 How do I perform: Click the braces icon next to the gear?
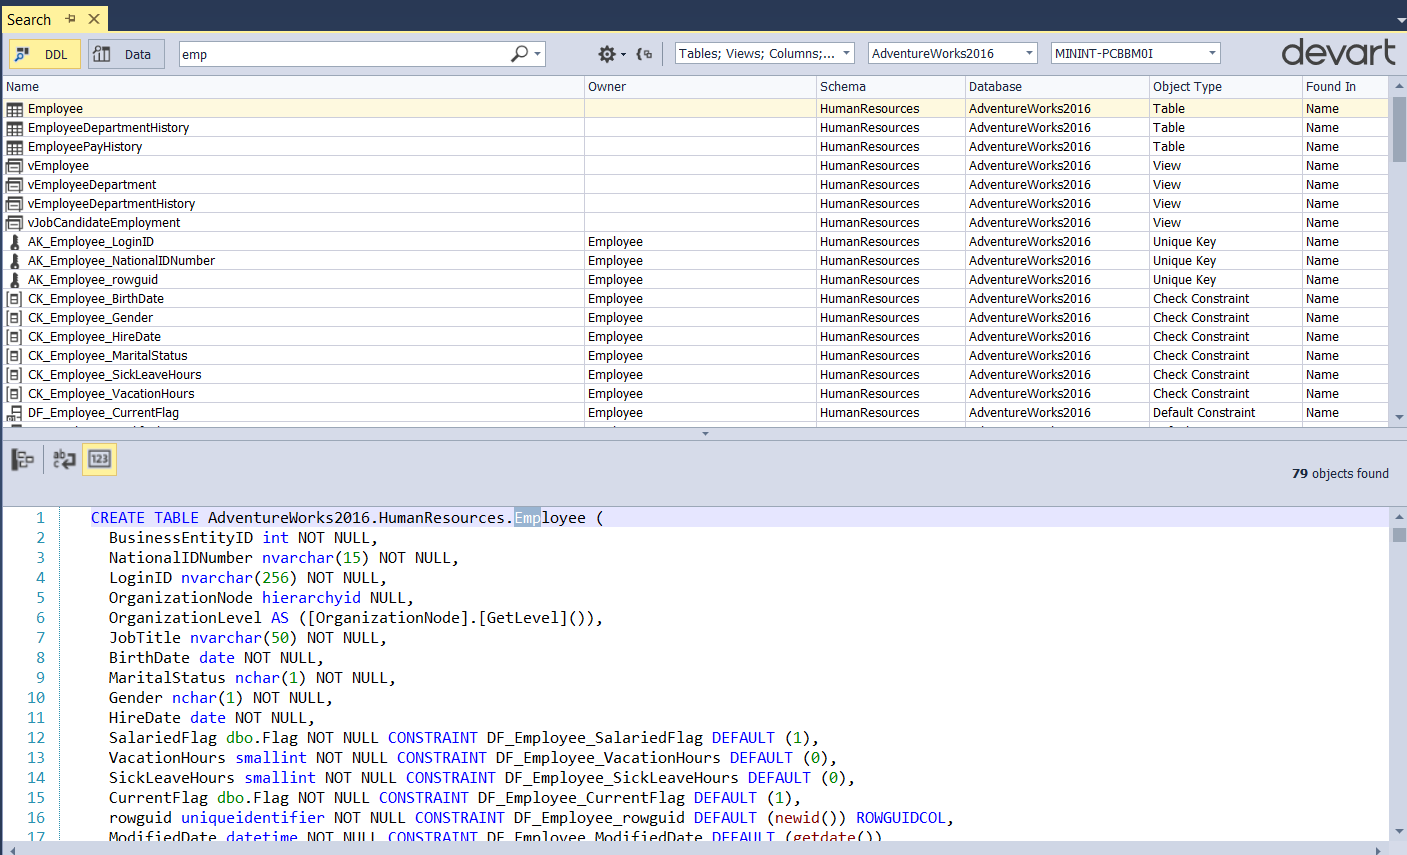(x=644, y=54)
